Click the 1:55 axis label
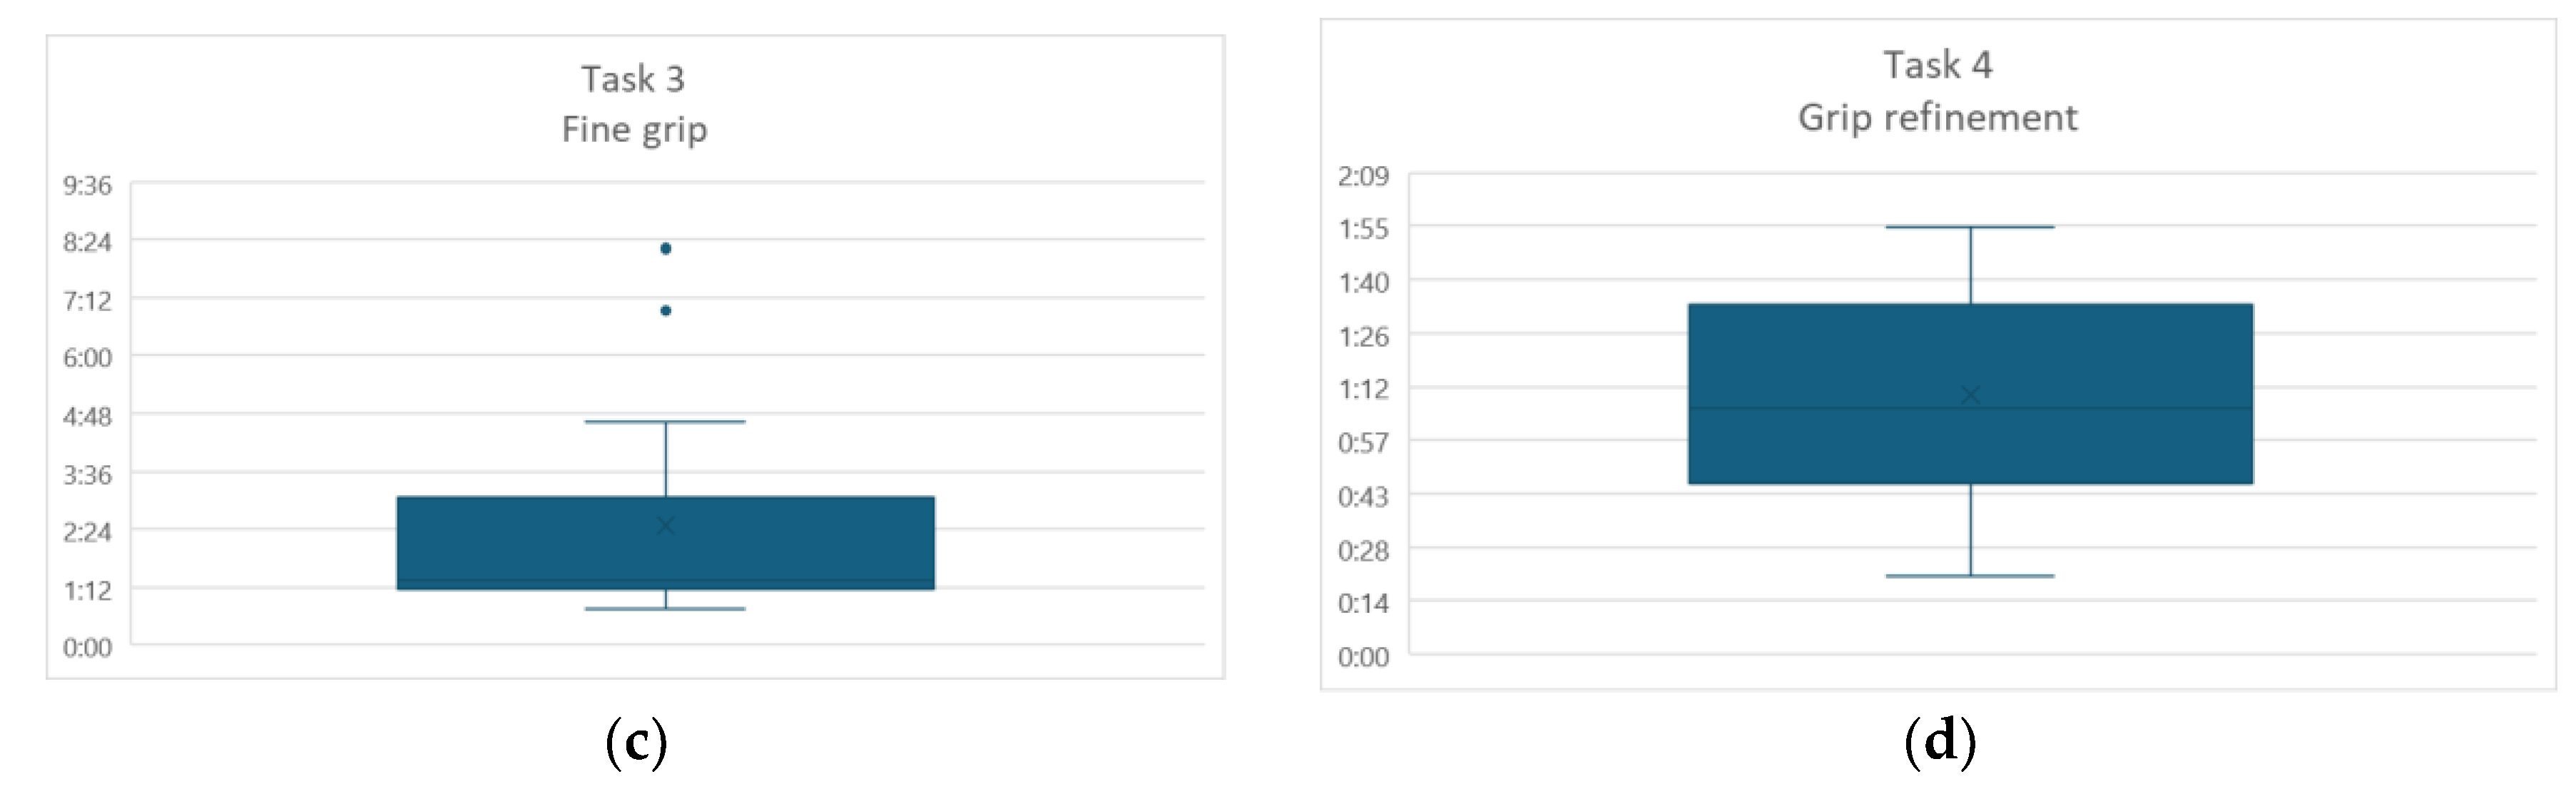 (x=1363, y=230)
